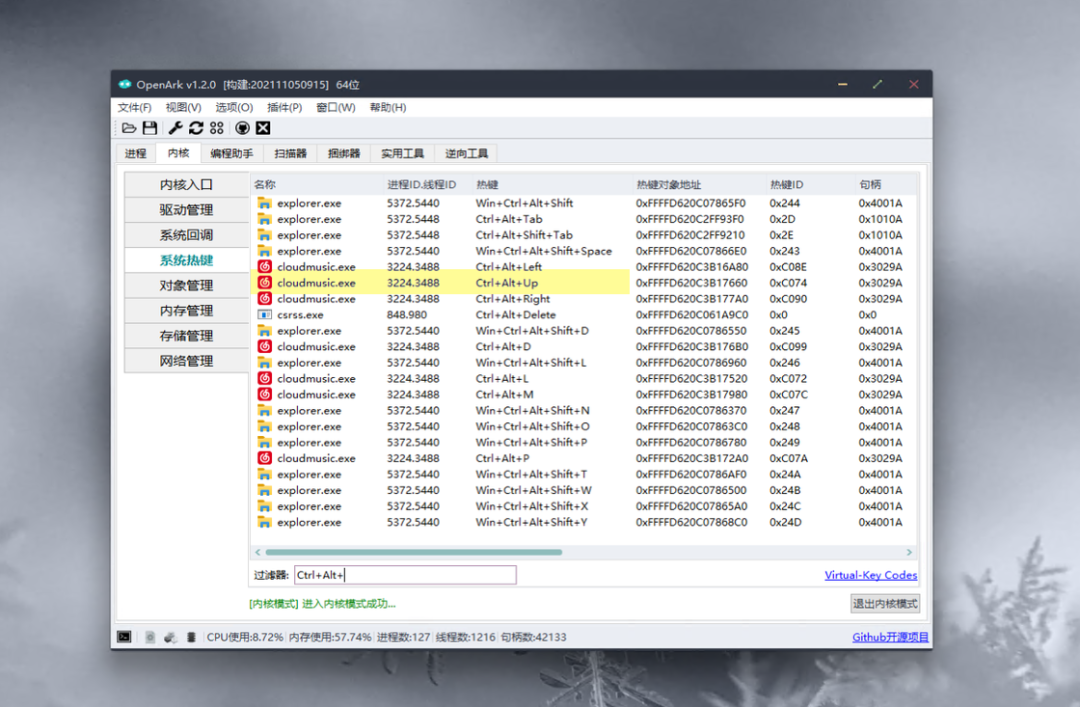The image size is (1080, 707).
Task: Open the 插件(P) menu
Action: click(x=284, y=107)
